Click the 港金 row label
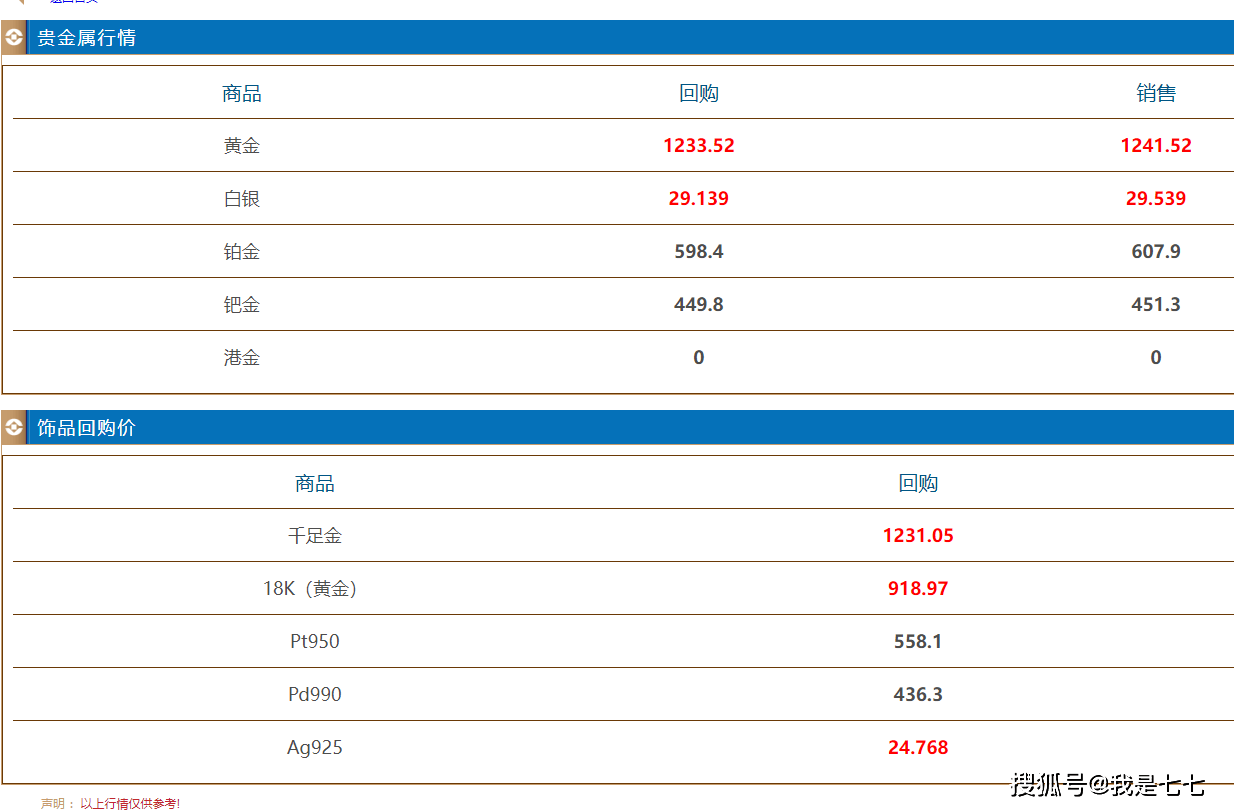The image size is (1234, 811). coord(242,358)
